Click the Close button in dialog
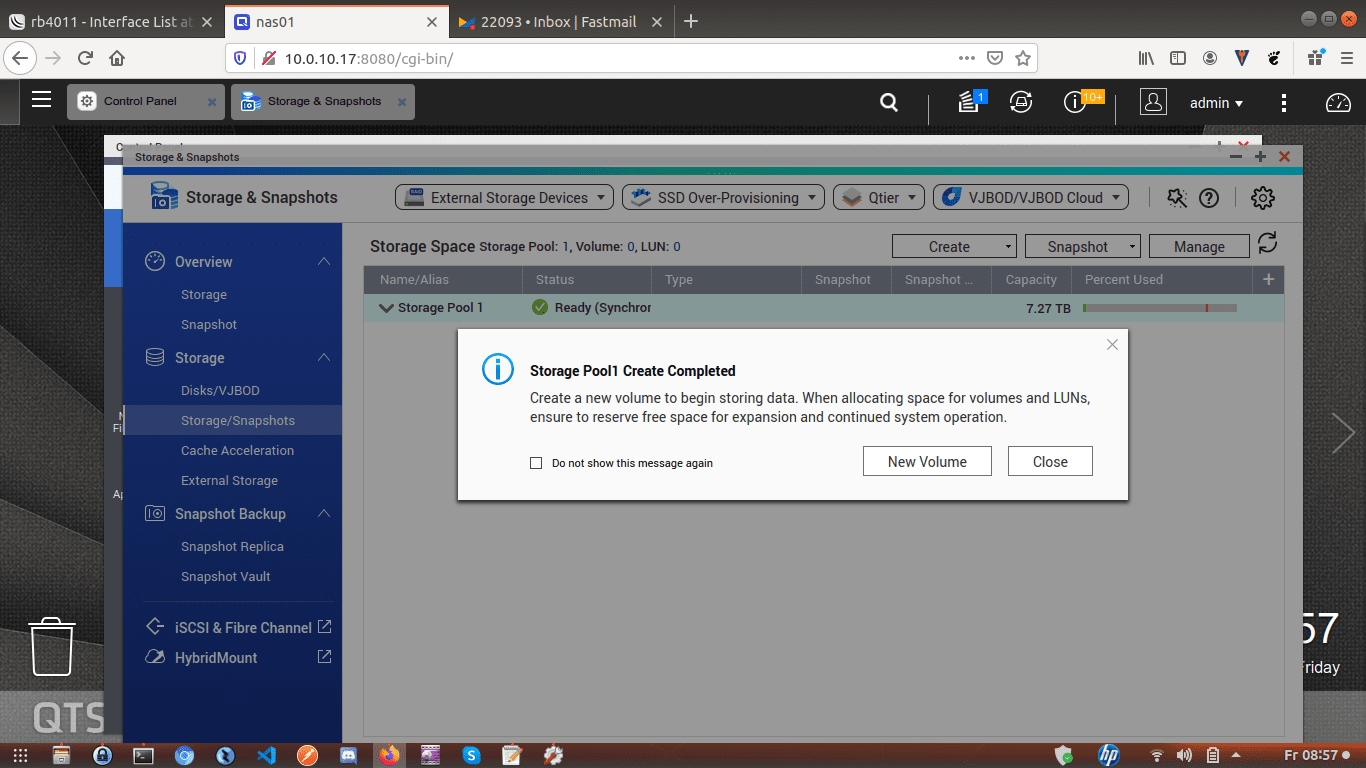The height and width of the screenshot is (768, 1366). pos(1050,461)
